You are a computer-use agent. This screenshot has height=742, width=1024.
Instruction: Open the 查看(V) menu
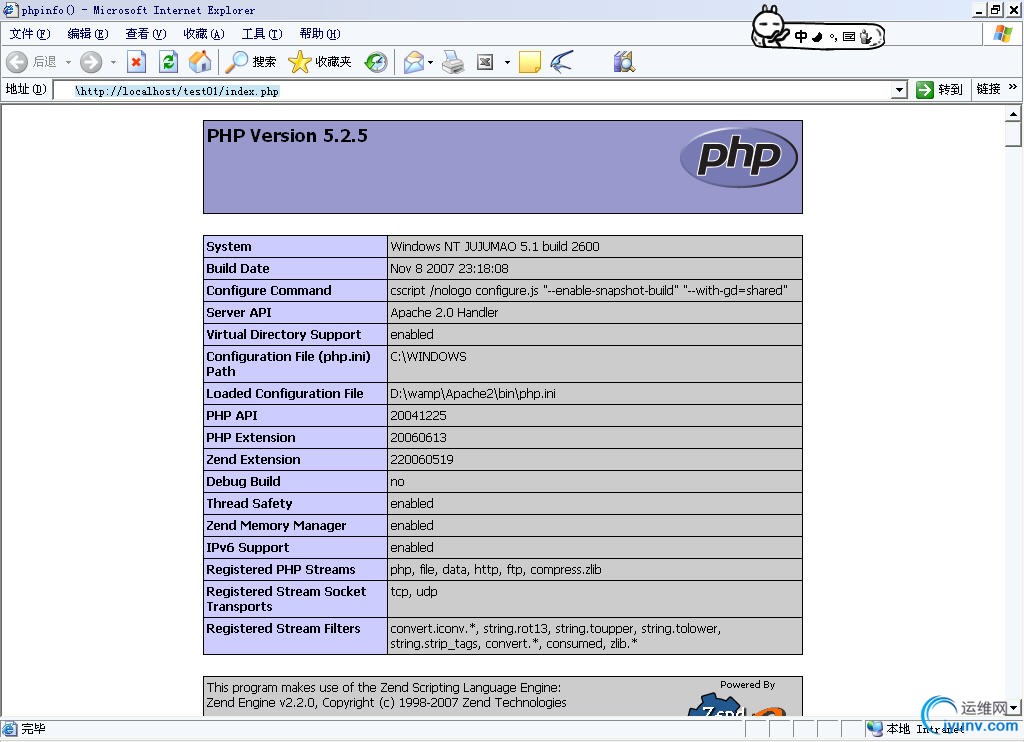[x=146, y=34]
